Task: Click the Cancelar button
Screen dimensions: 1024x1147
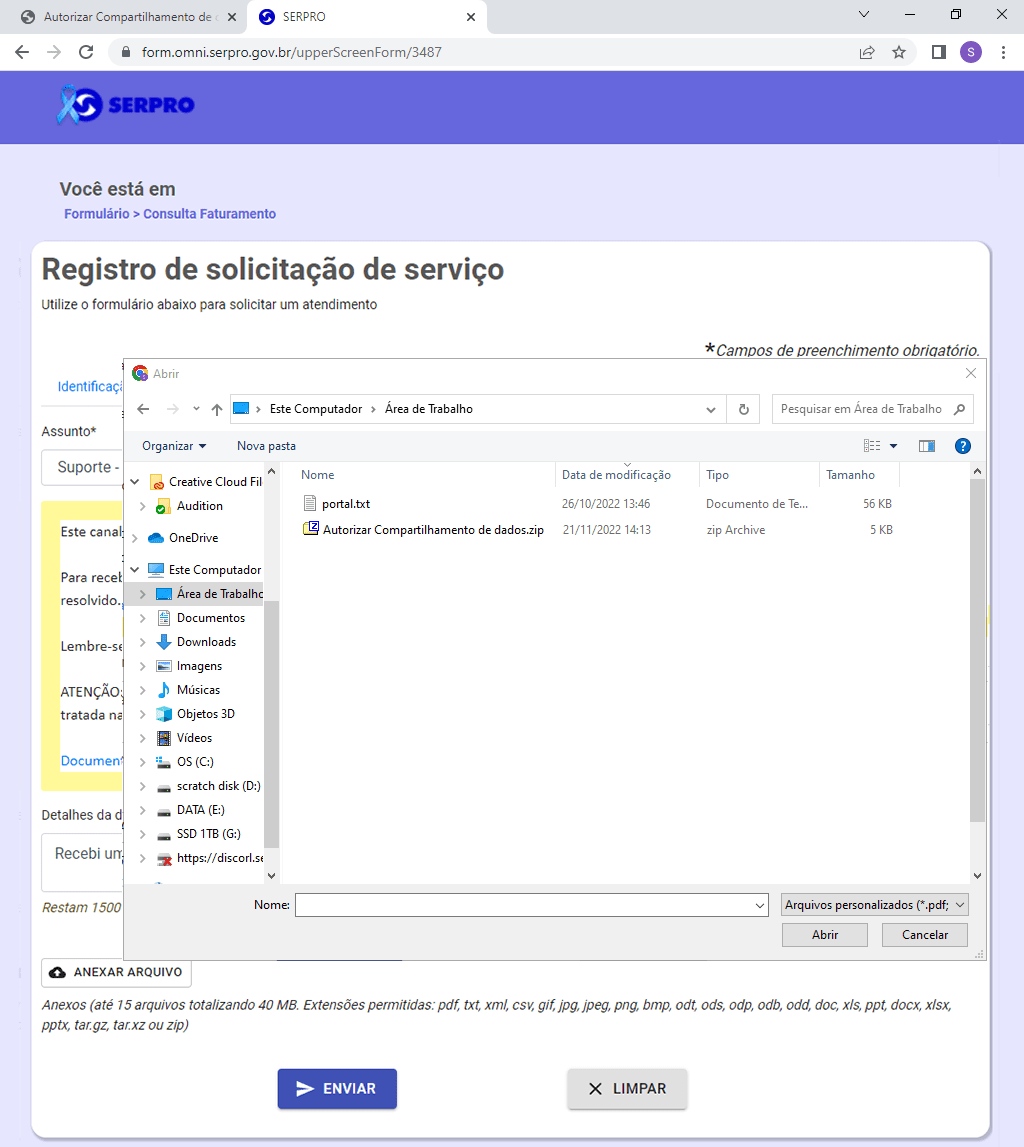Action: point(925,935)
